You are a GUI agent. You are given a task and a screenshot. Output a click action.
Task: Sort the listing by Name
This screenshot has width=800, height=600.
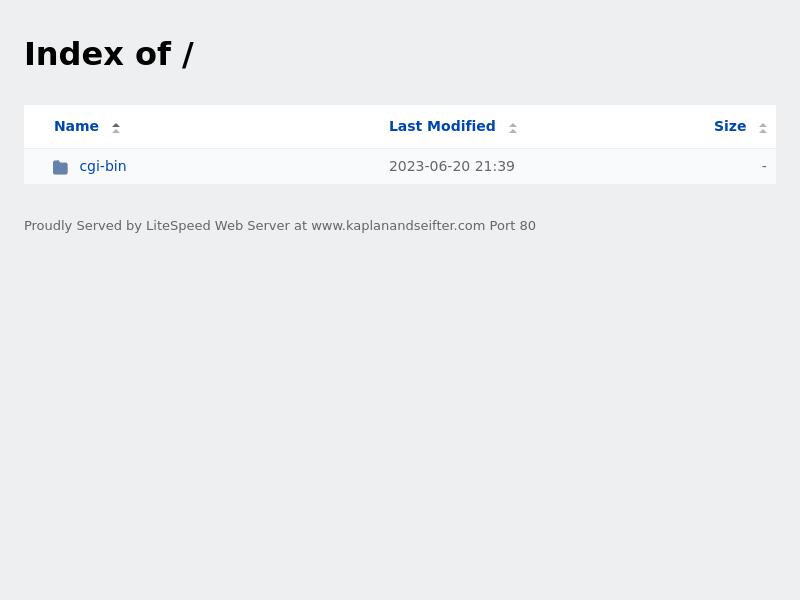tap(76, 126)
